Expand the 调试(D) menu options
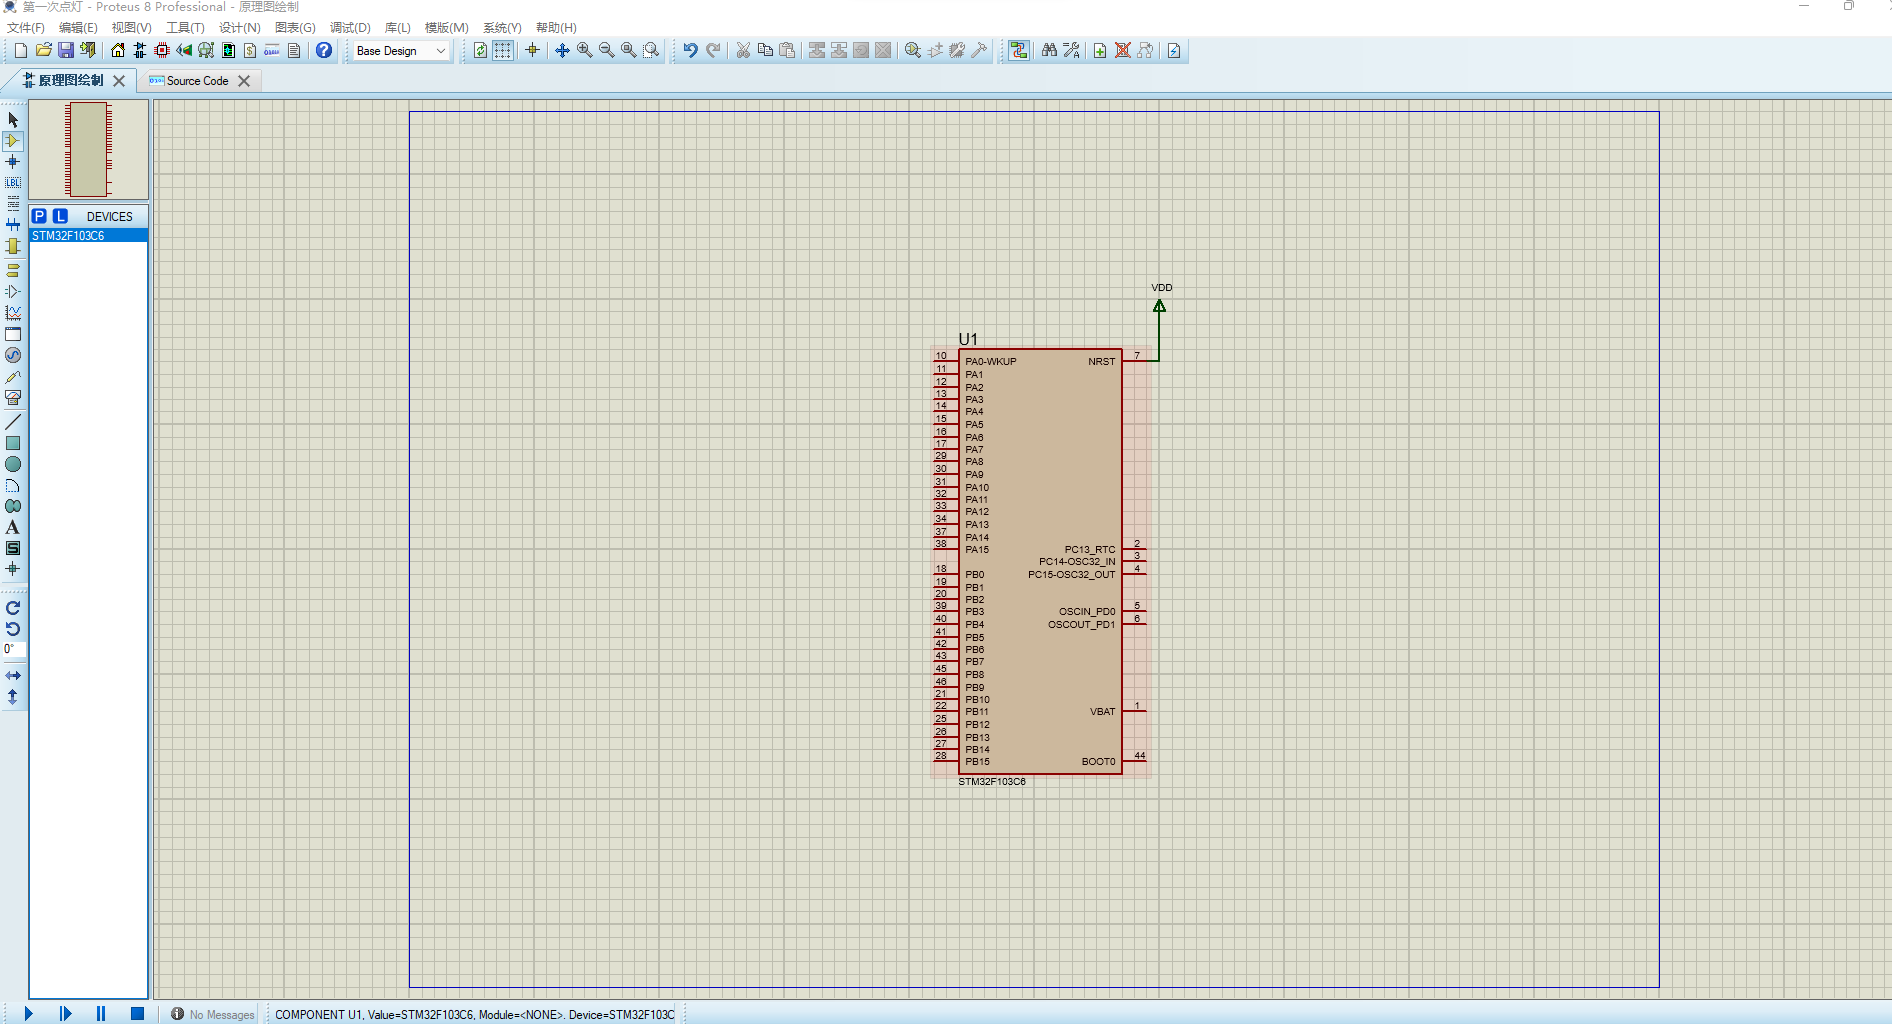This screenshot has width=1892, height=1024. click(348, 27)
